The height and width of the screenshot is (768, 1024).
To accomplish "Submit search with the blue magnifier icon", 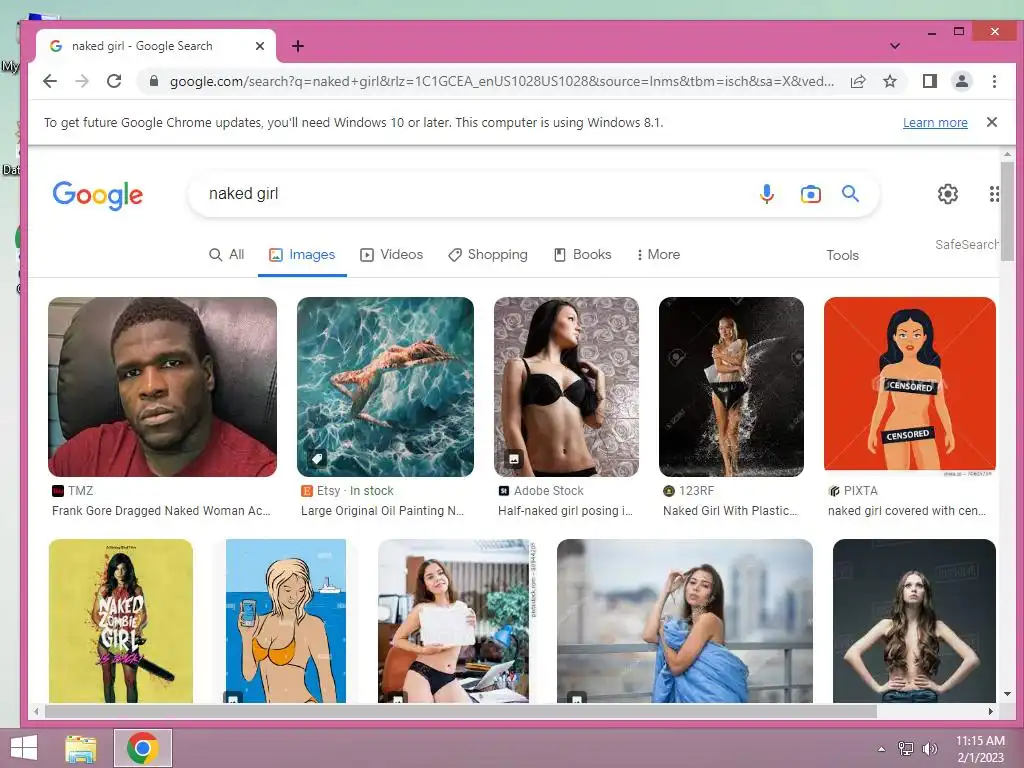I will 850,193.
